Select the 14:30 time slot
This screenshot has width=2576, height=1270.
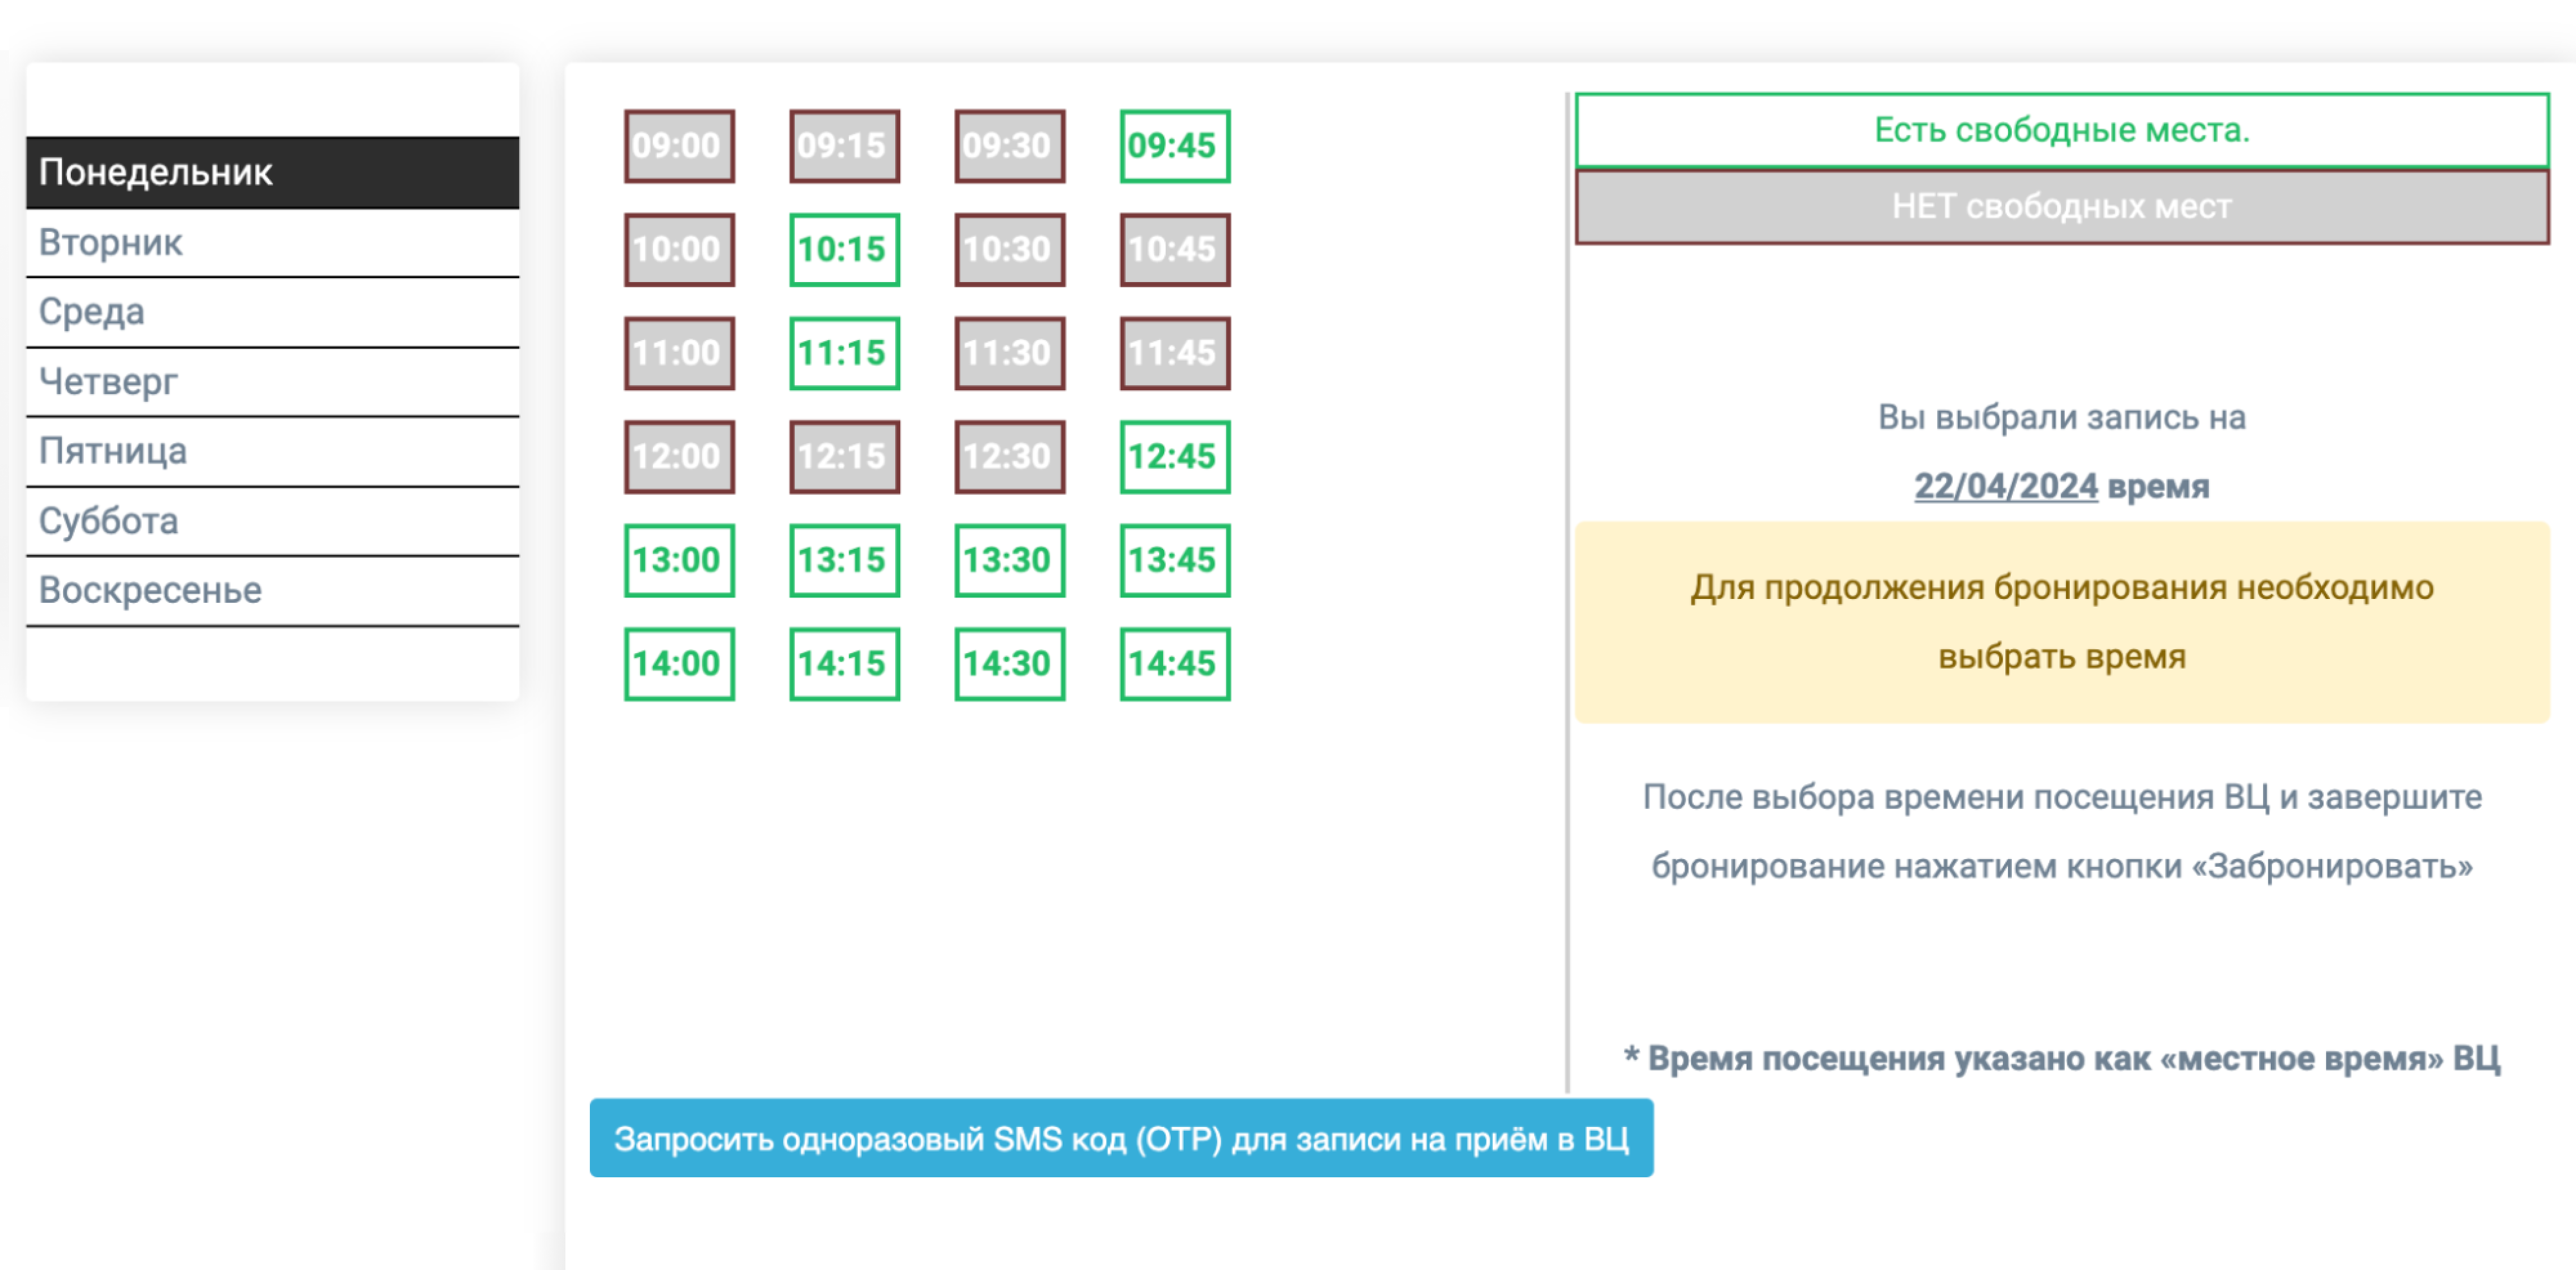click(1009, 664)
